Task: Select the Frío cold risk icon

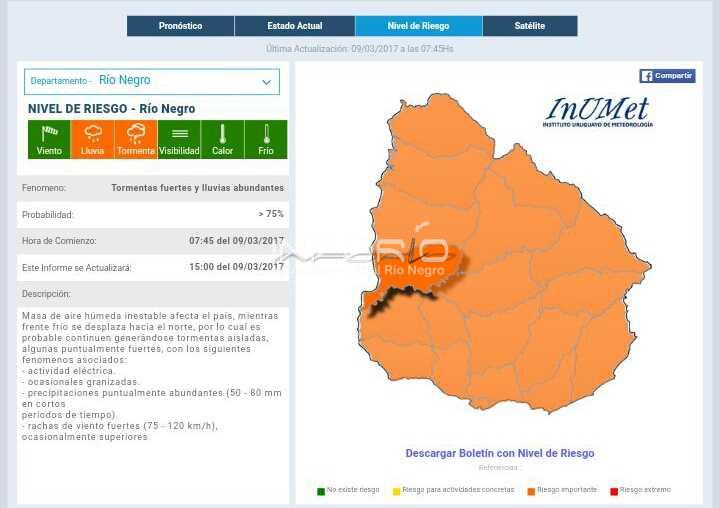Action: coord(266,139)
